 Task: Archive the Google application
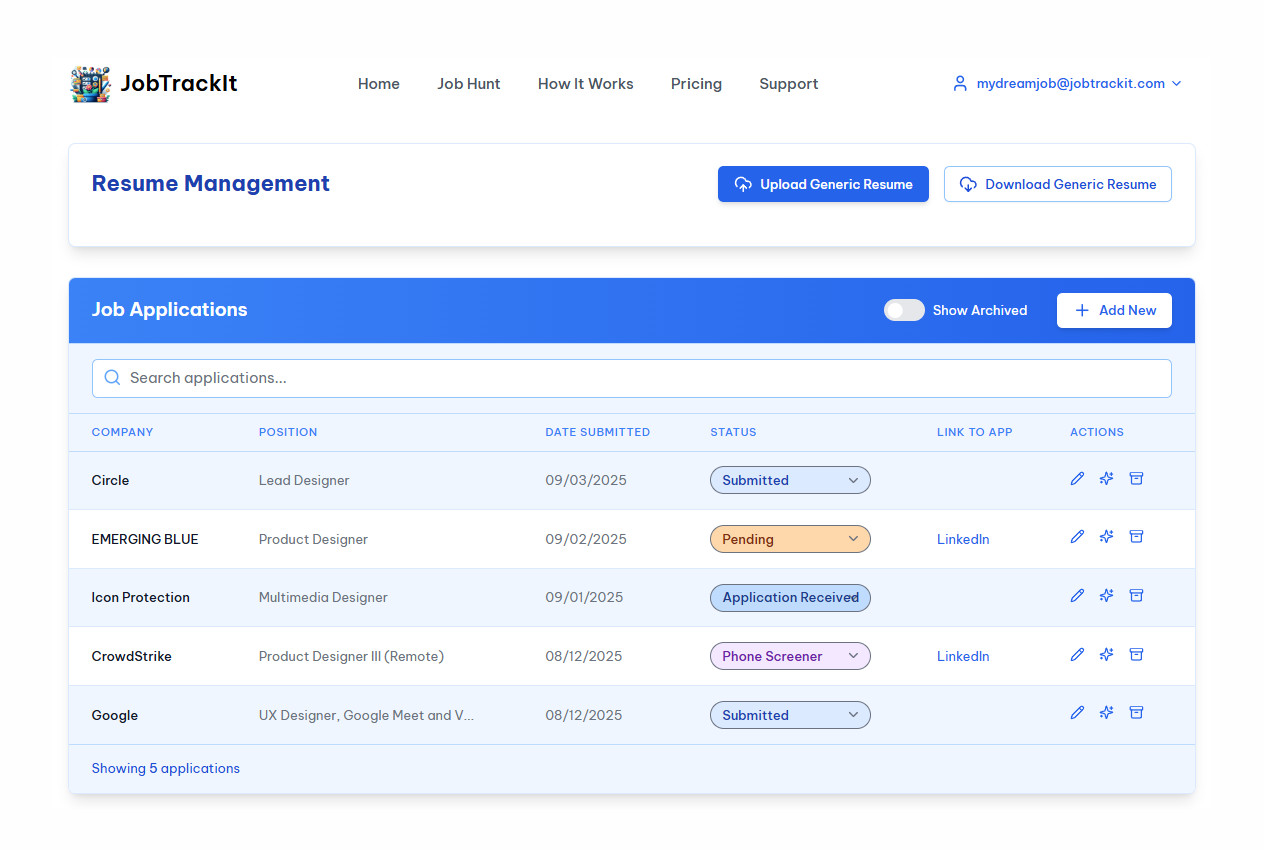1136,712
